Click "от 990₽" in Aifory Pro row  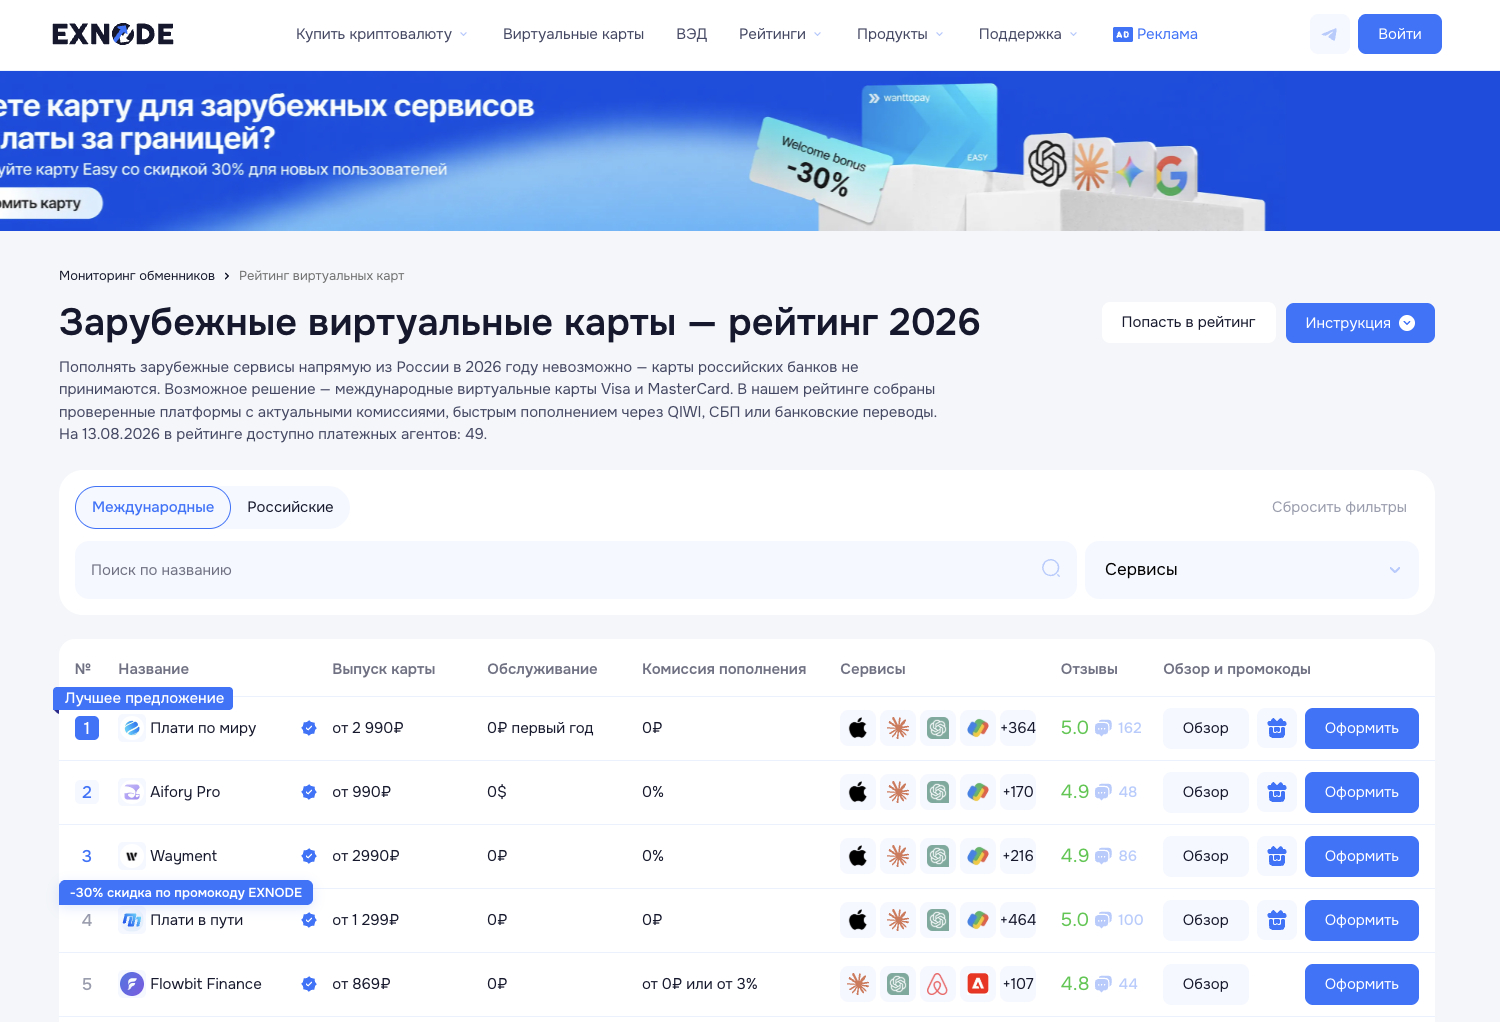[x=362, y=792]
